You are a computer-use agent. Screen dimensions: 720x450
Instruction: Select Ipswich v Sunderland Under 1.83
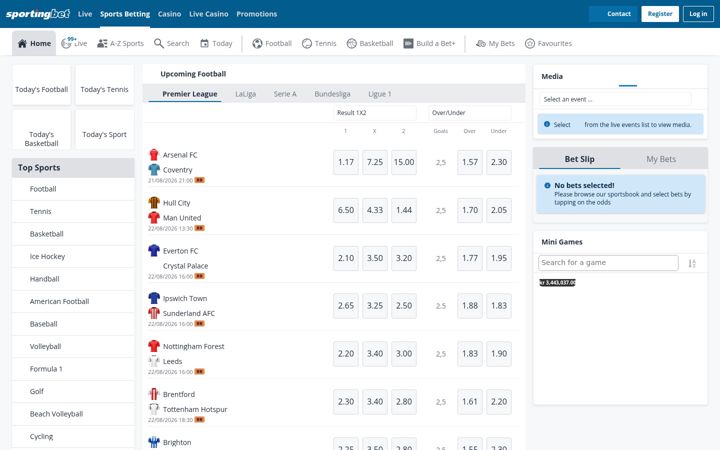[x=499, y=306]
